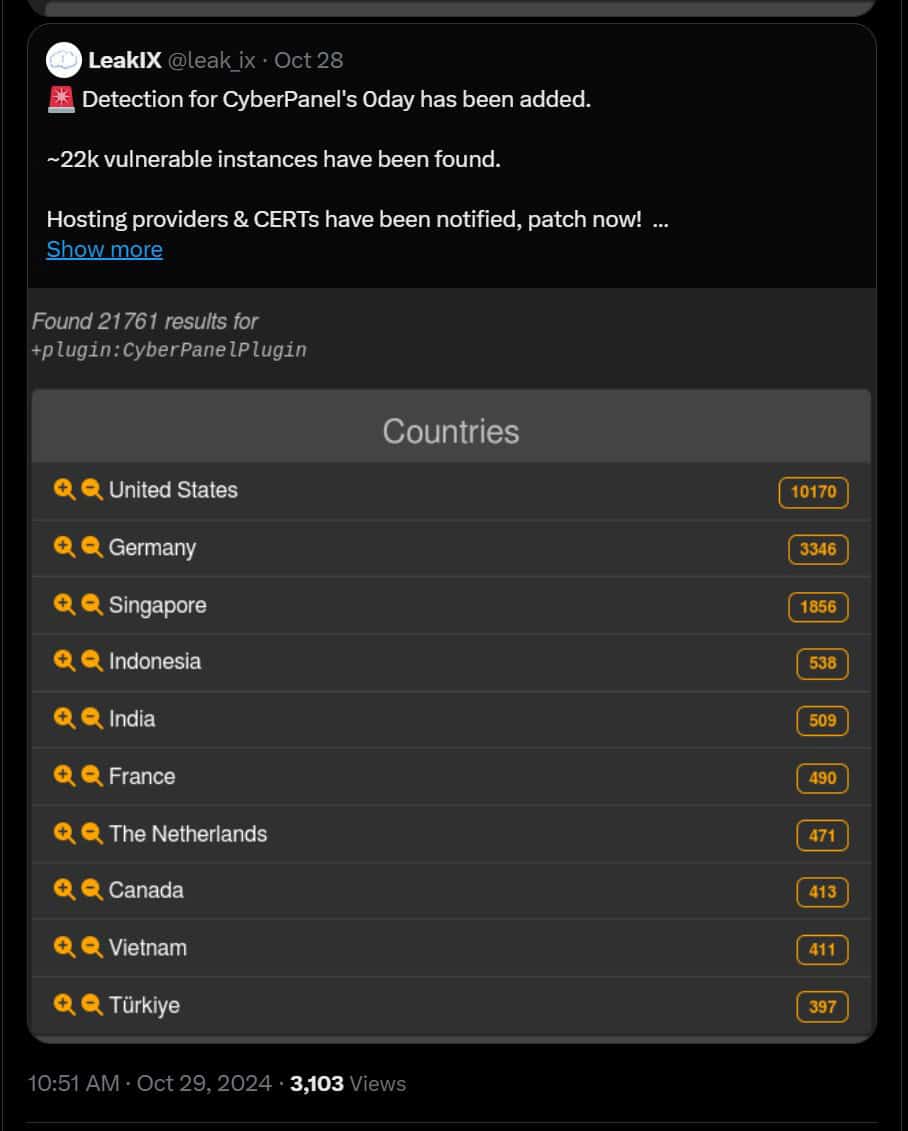Click zoom-out magnifier beside Canada
The image size is (908, 1131).
click(92, 890)
